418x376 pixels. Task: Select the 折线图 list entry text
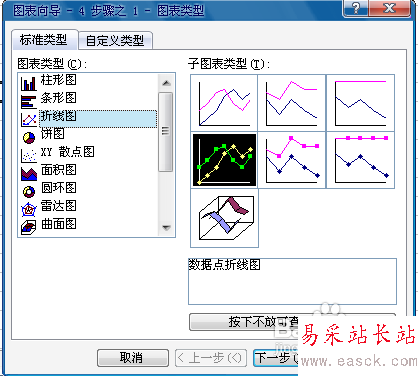pyautogui.click(x=59, y=116)
